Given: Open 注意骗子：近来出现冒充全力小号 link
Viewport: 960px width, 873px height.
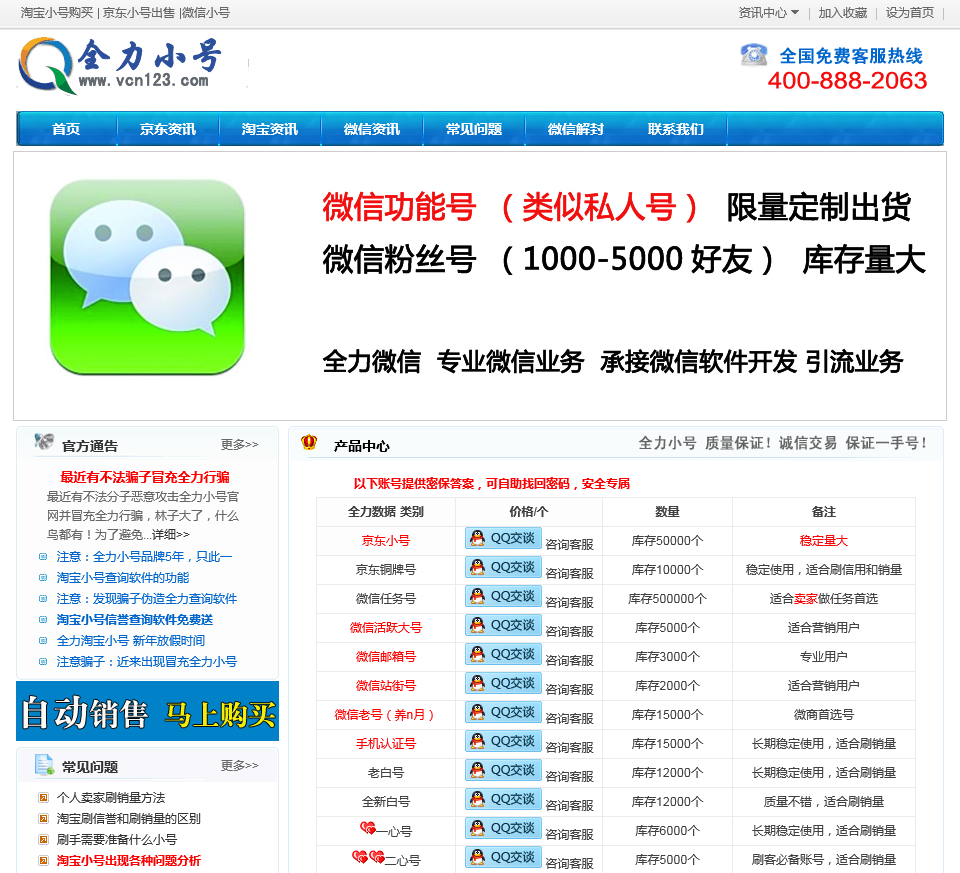Looking at the screenshot, I should [x=147, y=661].
